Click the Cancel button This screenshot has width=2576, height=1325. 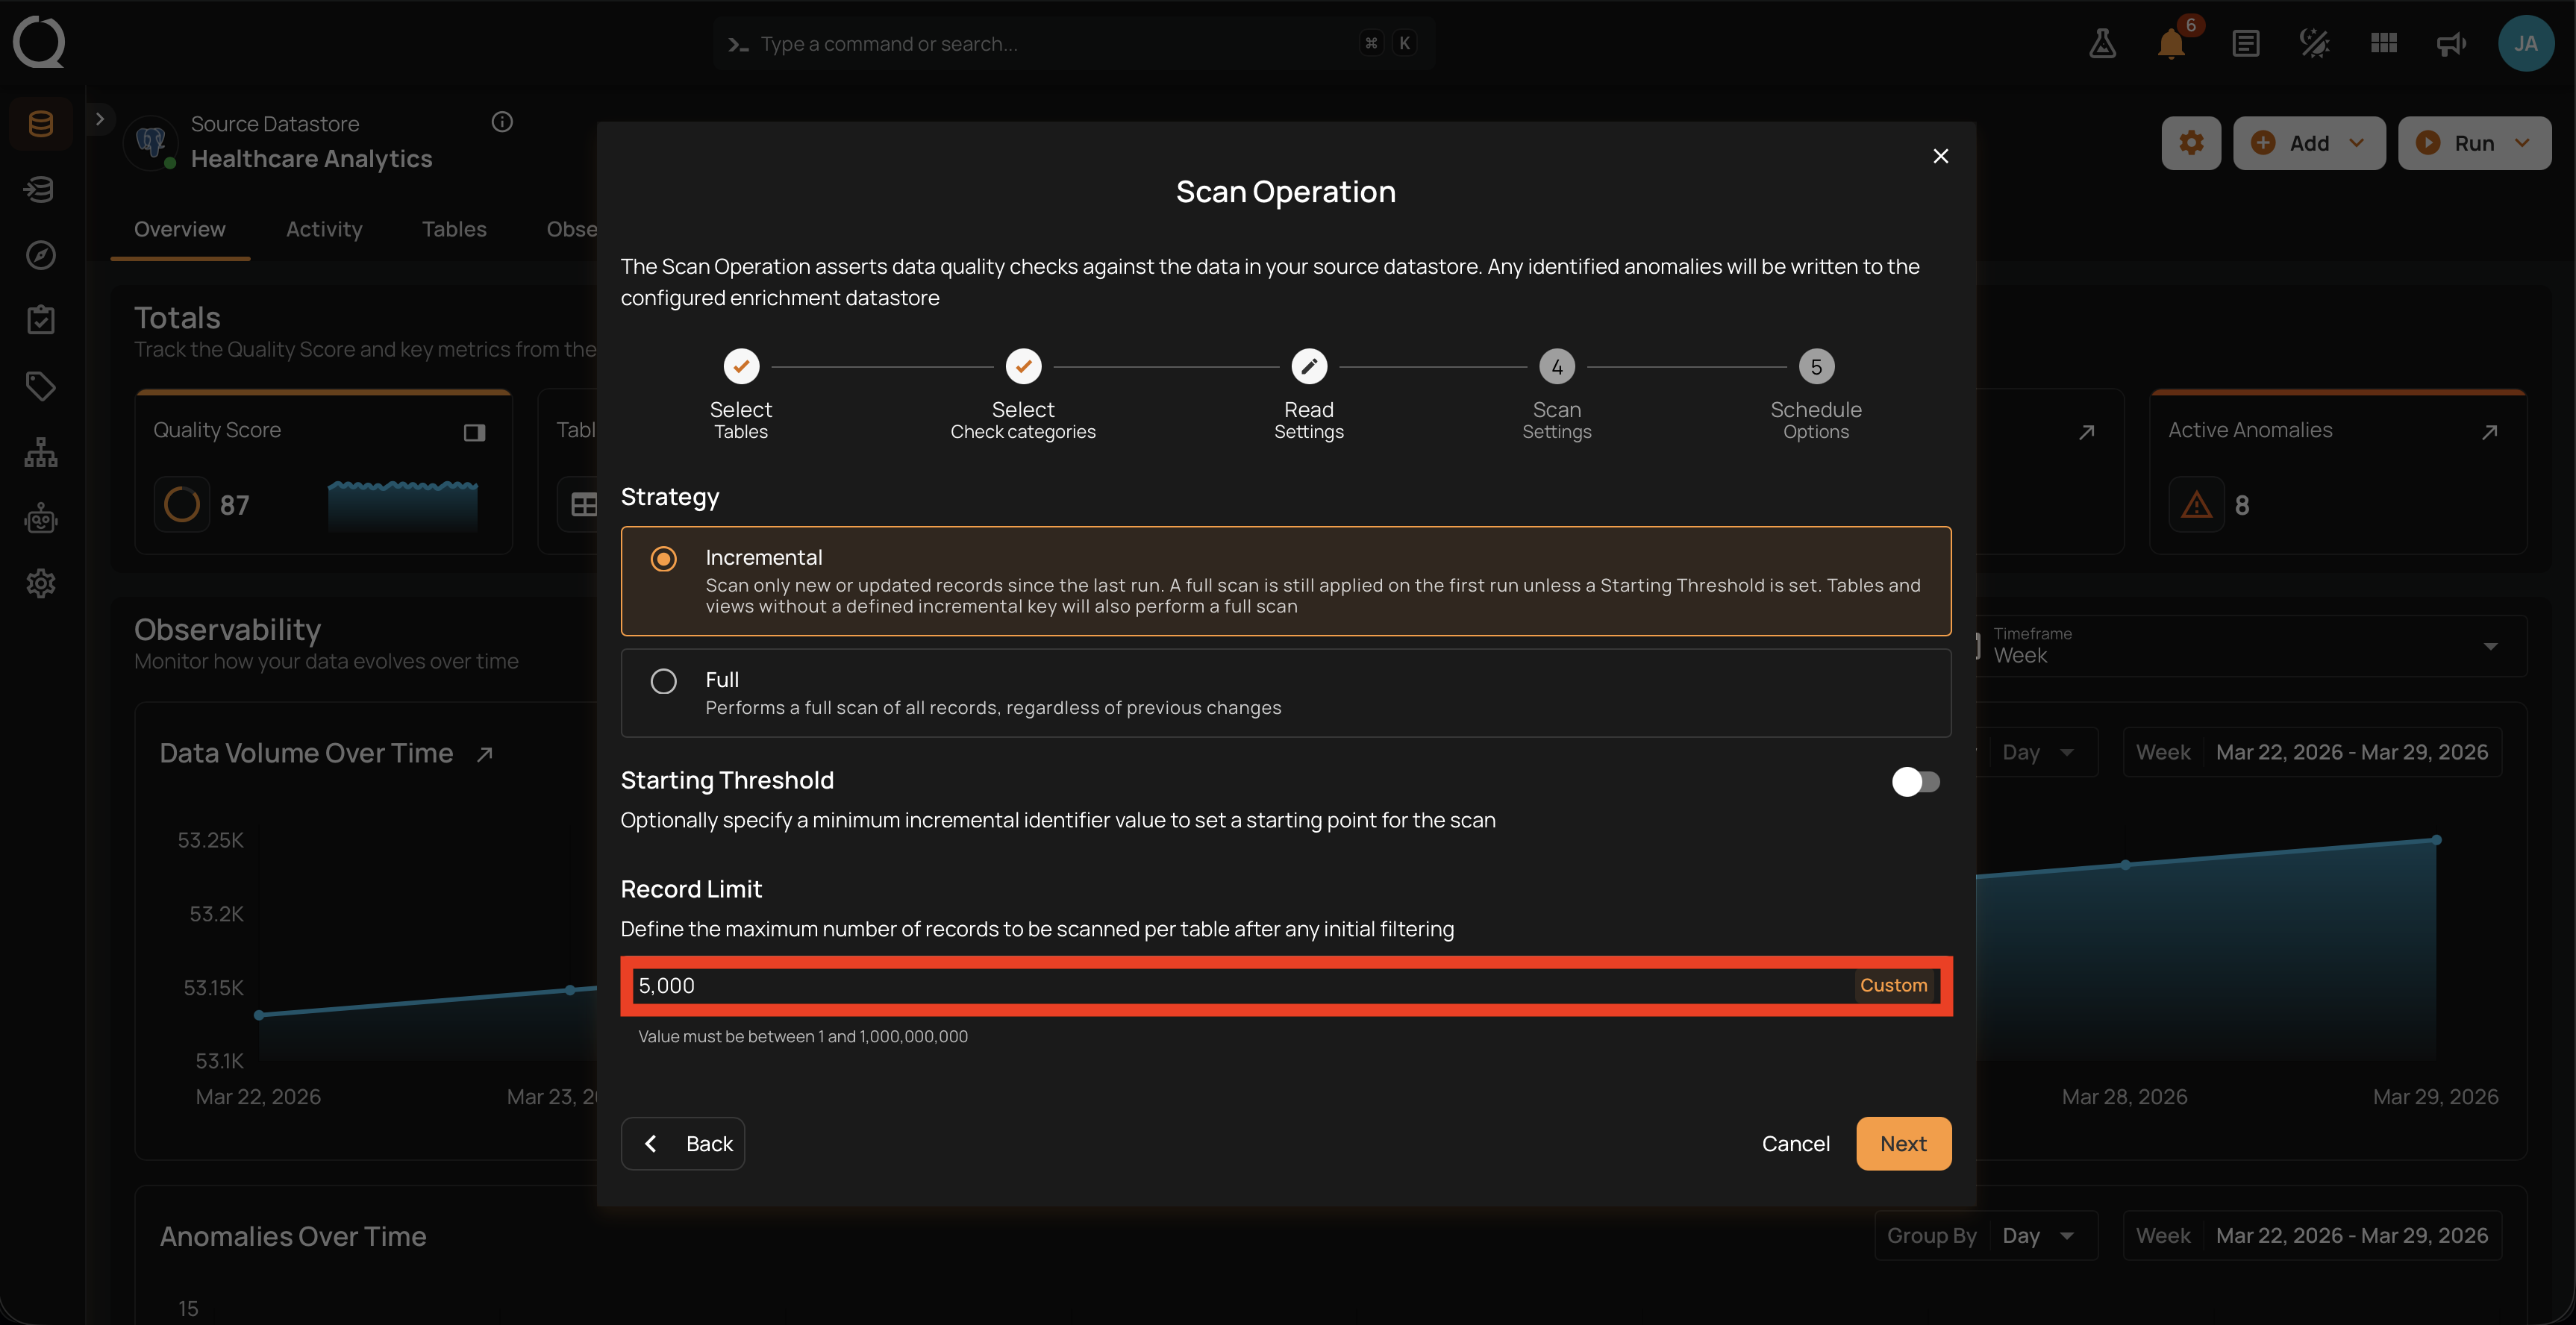(1796, 1143)
